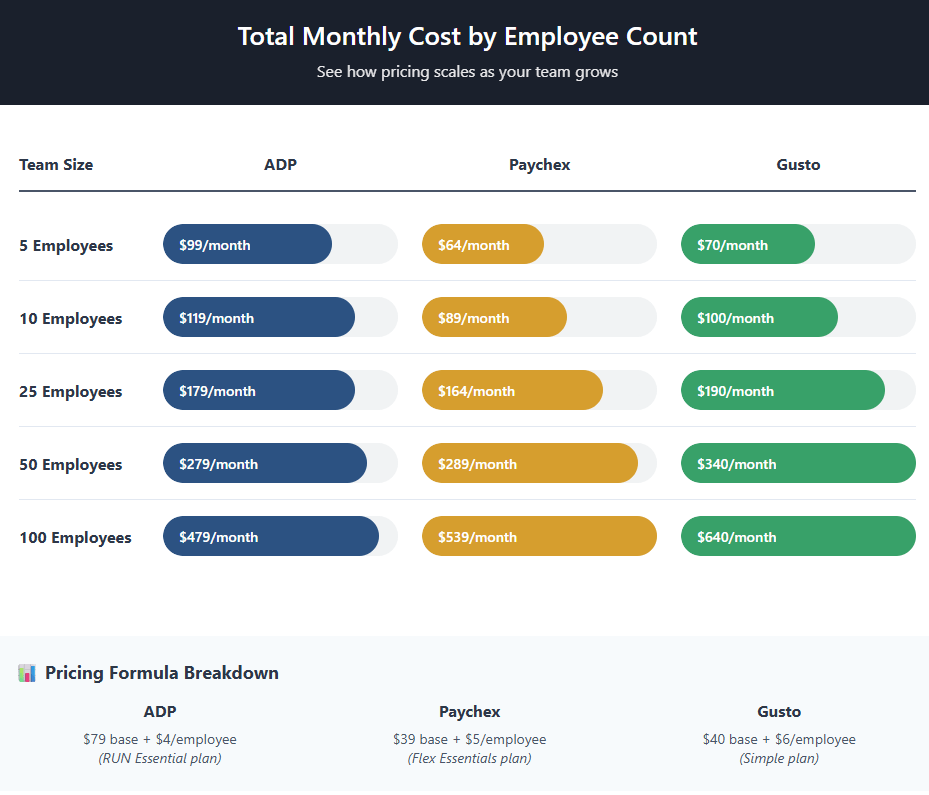Click the "100 Employees" row label
The width and height of the screenshot is (929, 795).
(75, 537)
